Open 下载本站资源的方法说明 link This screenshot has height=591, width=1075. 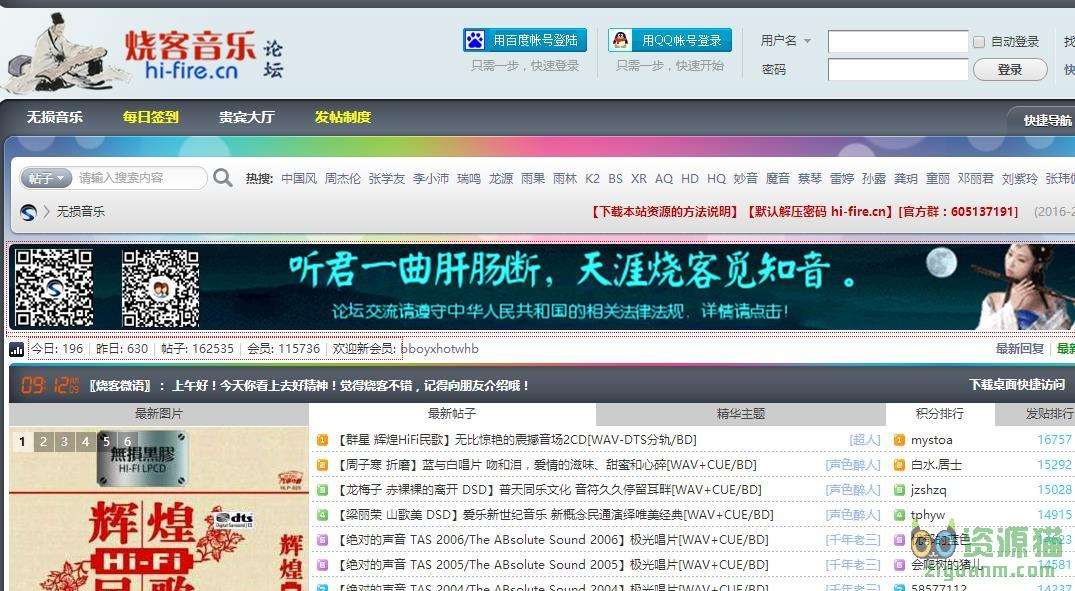pos(664,212)
